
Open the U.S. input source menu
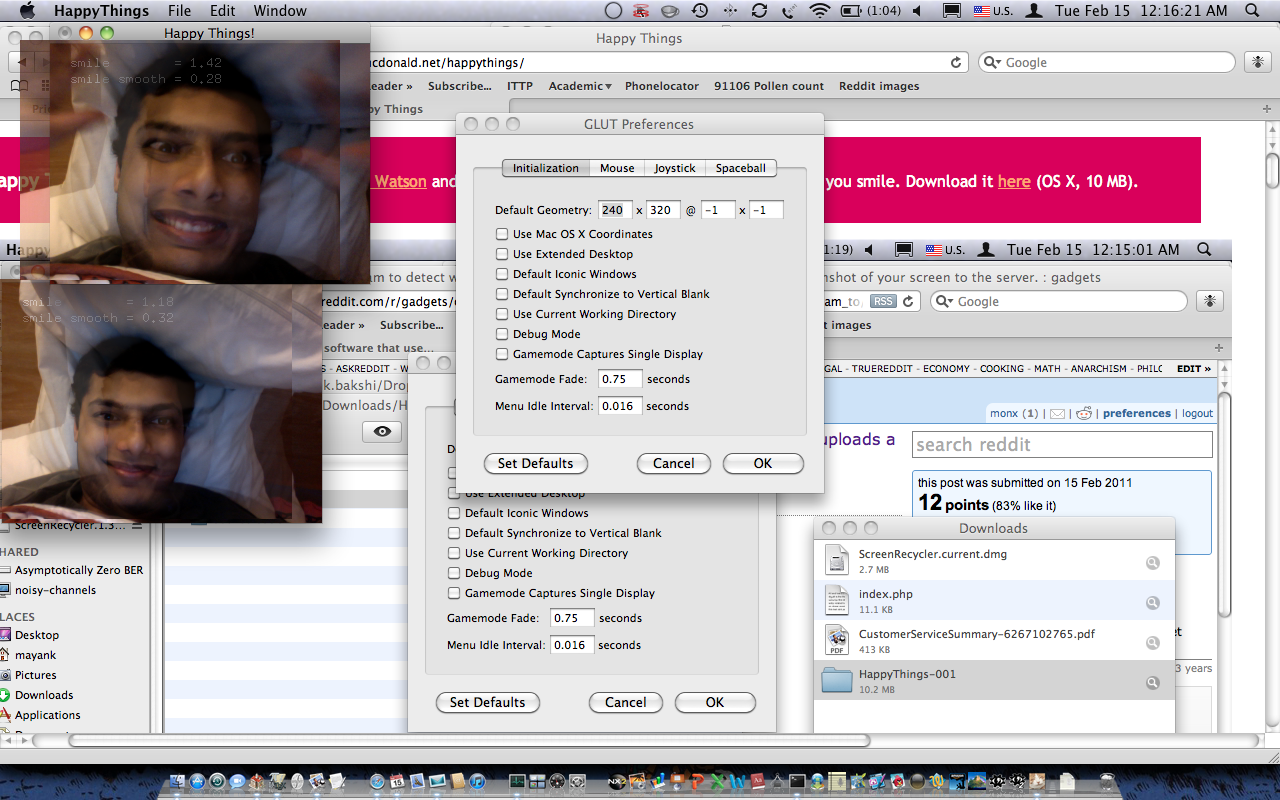point(994,11)
